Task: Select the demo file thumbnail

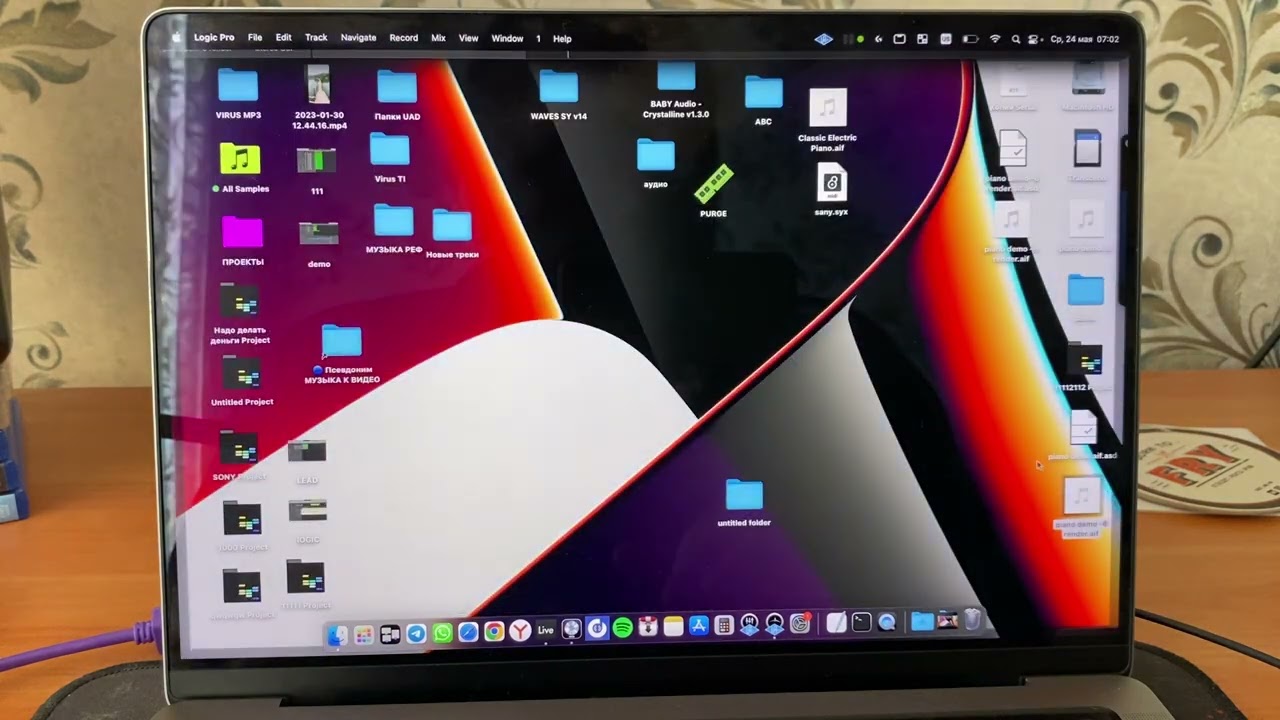Action: click(319, 244)
